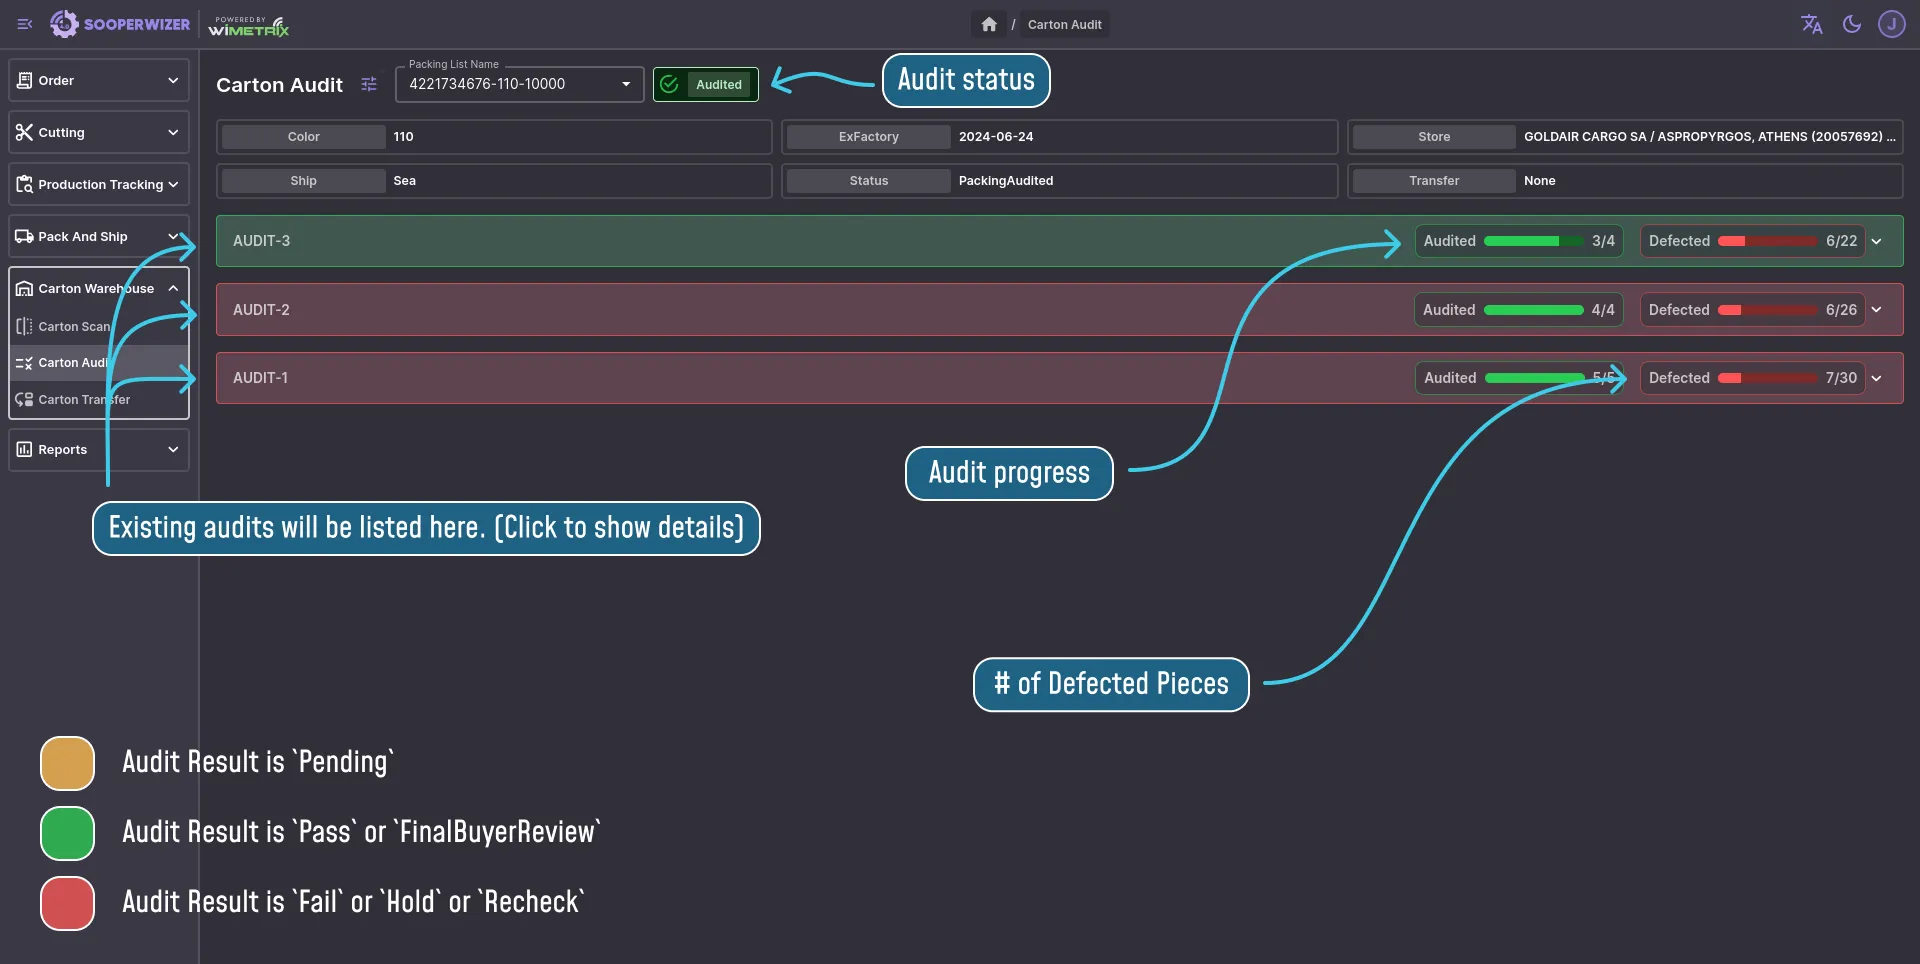Expand the Cutting menu
This screenshot has width=1920, height=964.
click(98, 132)
